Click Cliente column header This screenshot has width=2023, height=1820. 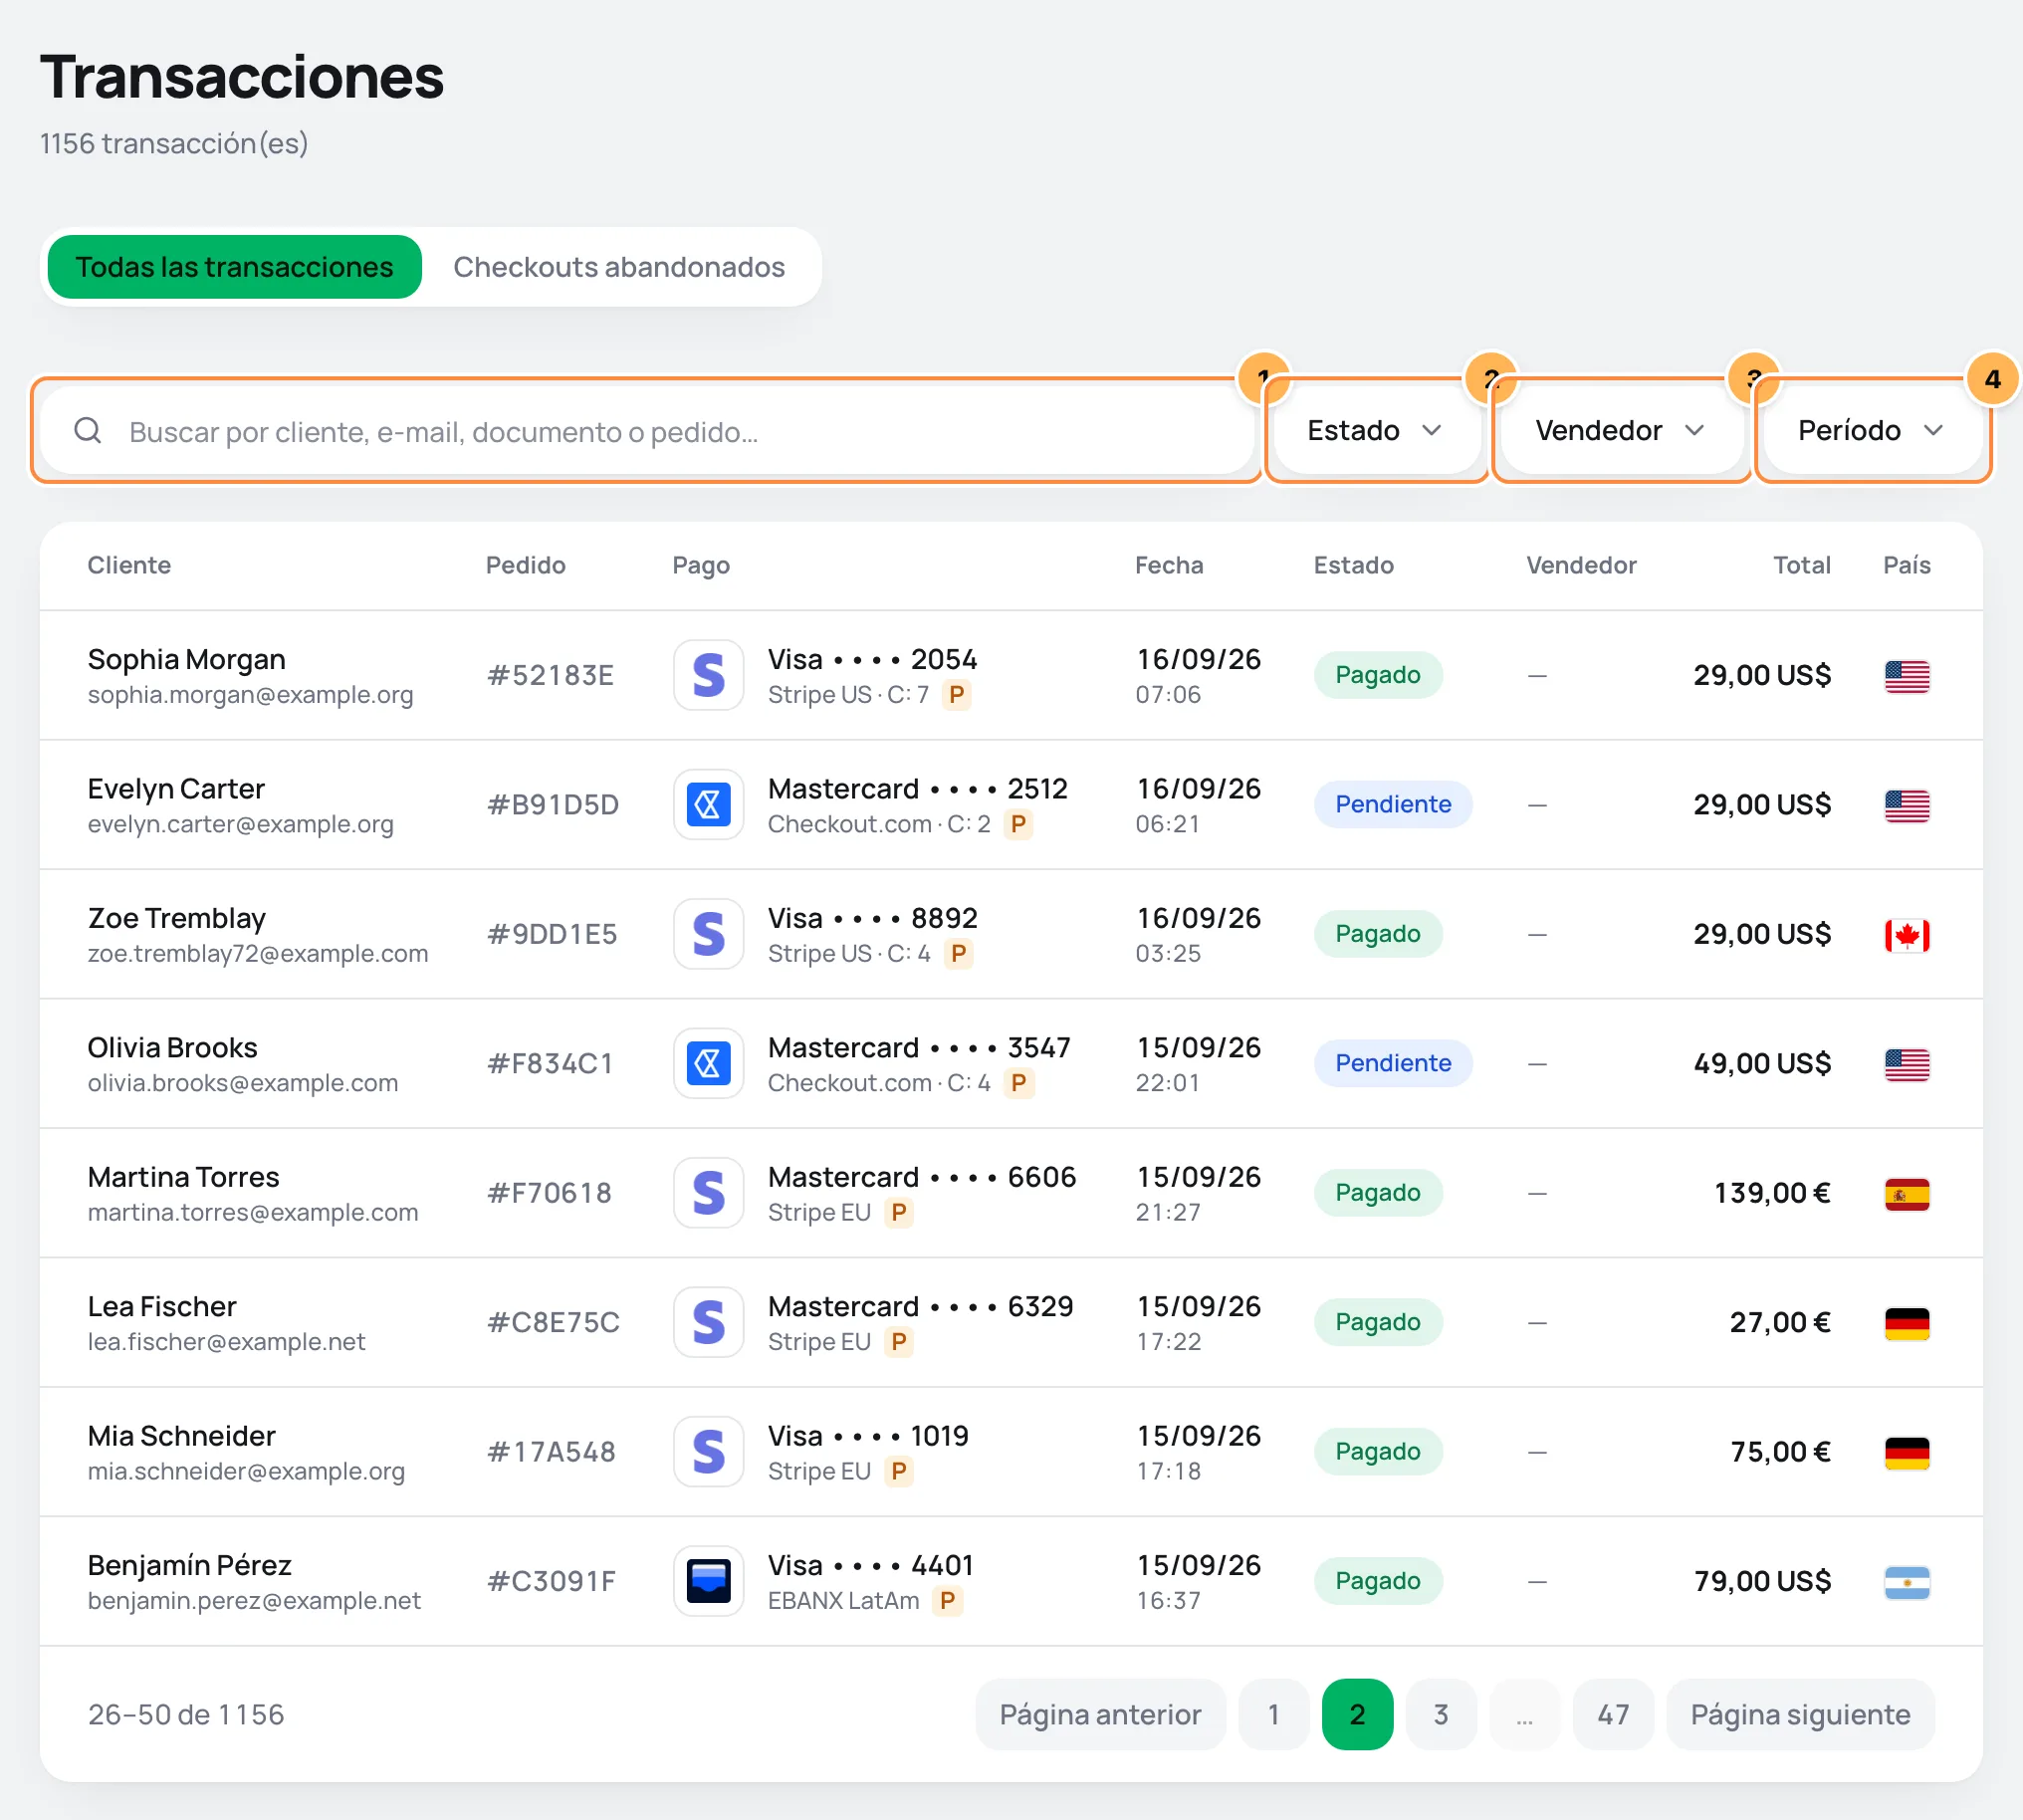pos(129,565)
